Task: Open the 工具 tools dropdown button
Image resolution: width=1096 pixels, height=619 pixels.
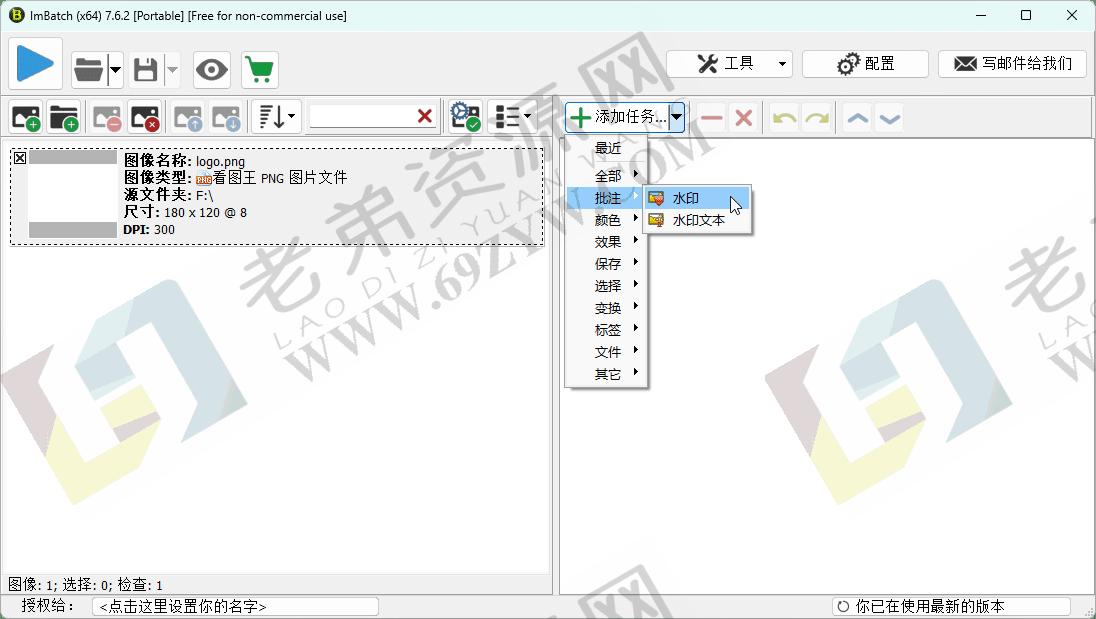Action: [729, 64]
